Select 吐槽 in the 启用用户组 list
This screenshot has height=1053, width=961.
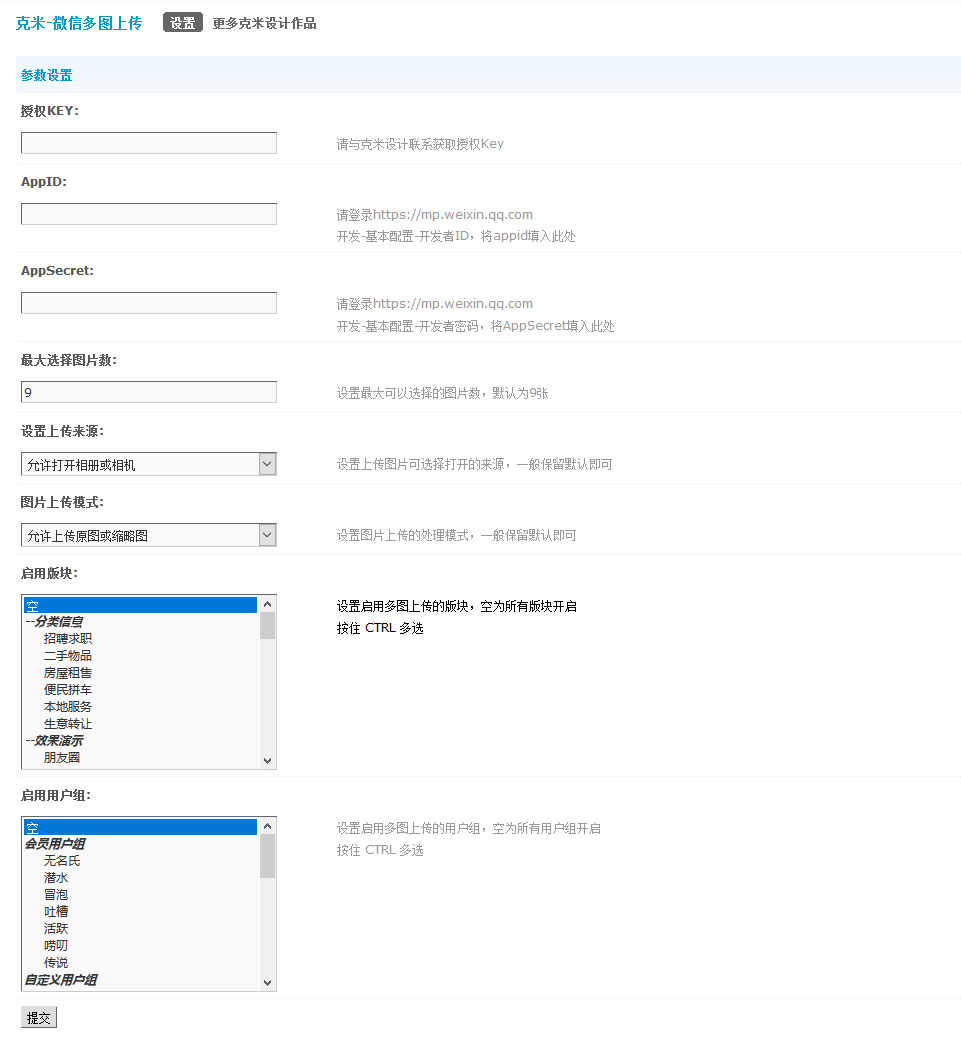pyautogui.click(x=56, y=911)
